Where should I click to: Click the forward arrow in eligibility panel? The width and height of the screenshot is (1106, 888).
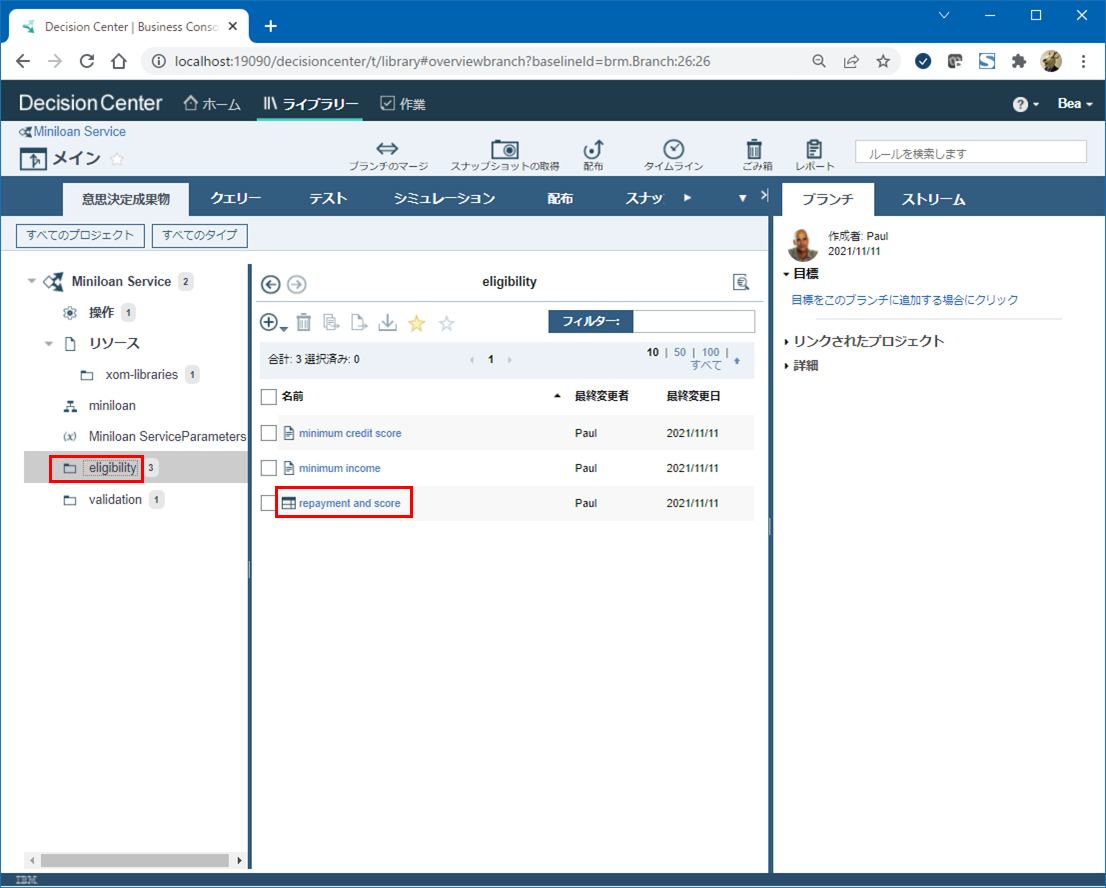coord(297,284)
